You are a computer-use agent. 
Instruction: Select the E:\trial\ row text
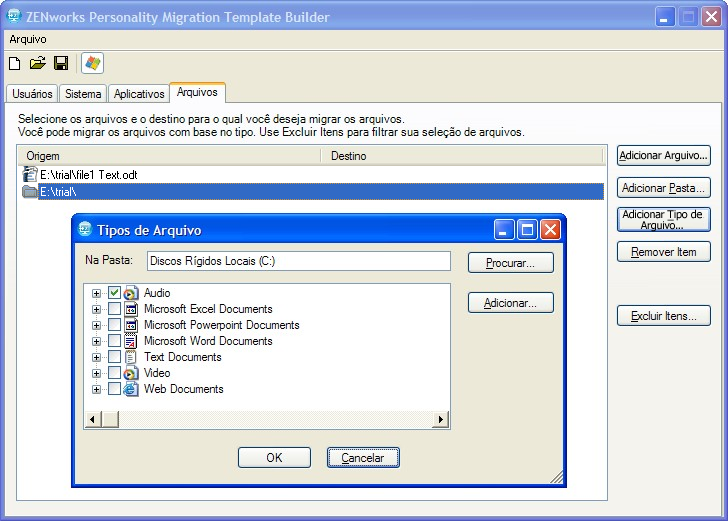click(x=58, y=191)
